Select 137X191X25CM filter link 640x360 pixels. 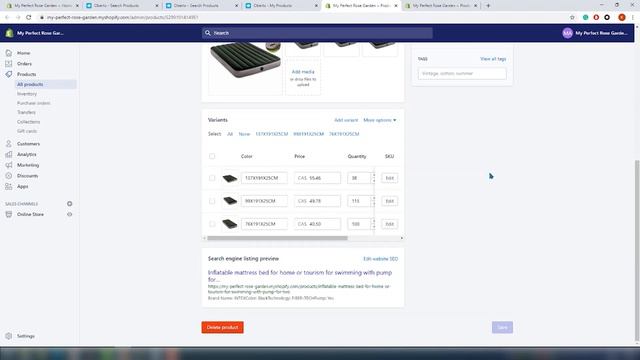tap(271, 134)
